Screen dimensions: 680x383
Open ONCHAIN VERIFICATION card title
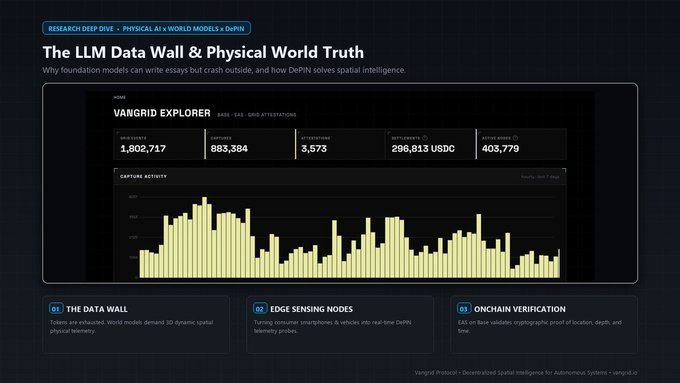click(520, 309)
